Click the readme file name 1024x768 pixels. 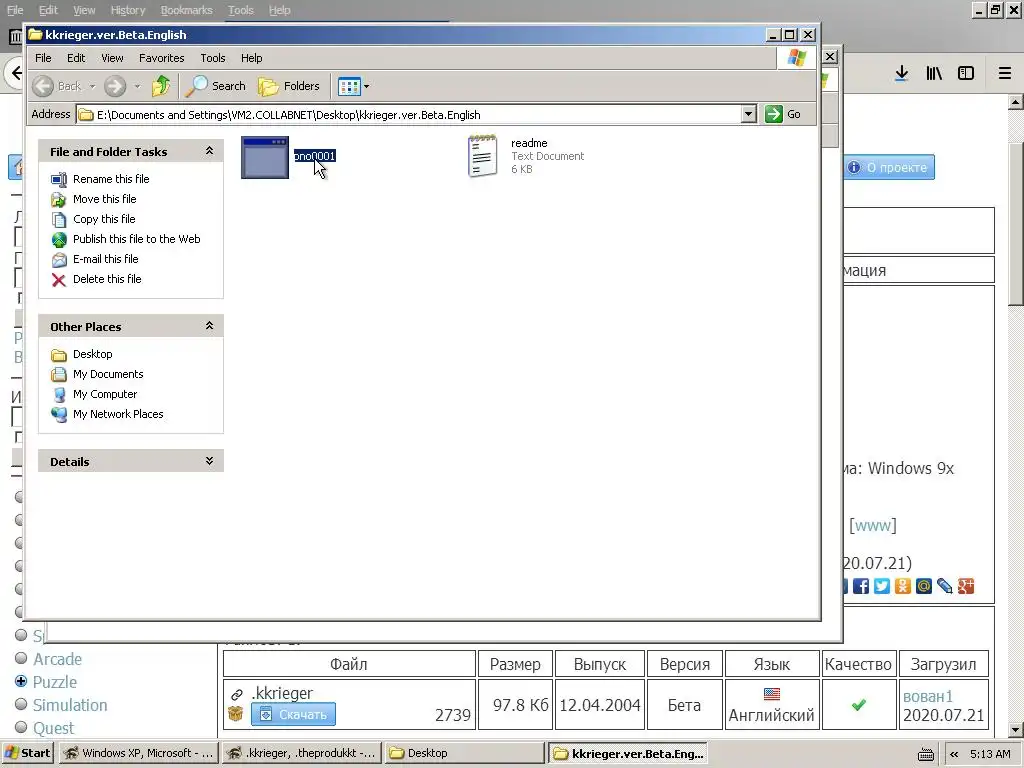point(529,143)
